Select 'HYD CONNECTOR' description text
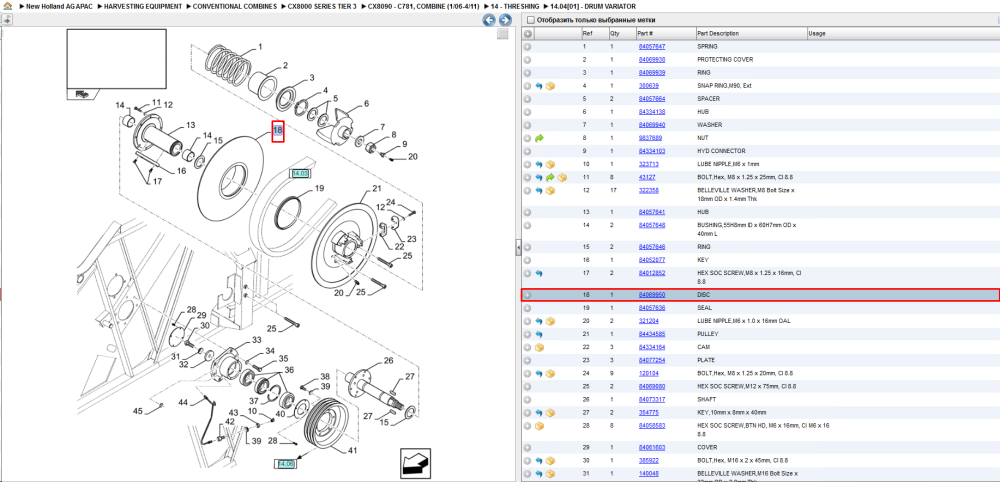1000x482 pixels. coord(721,151)
